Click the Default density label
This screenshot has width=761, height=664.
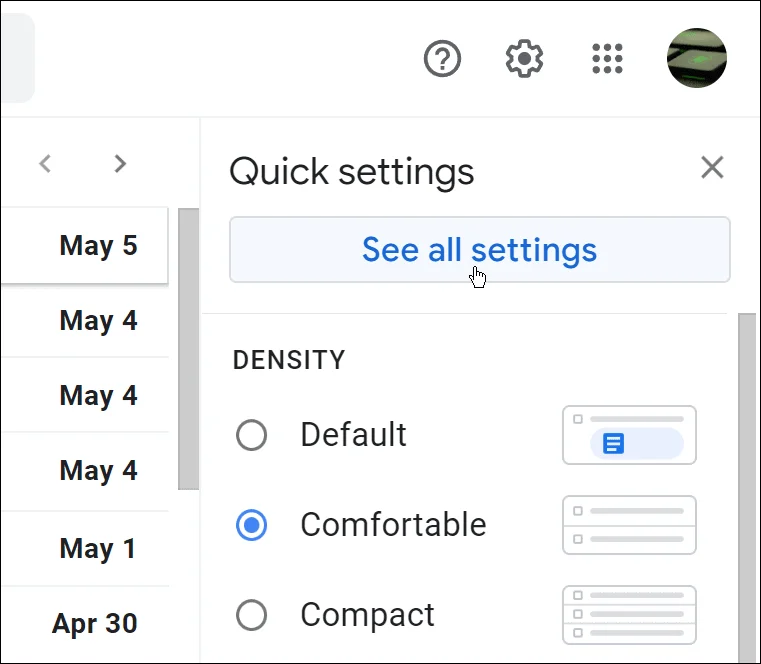[x=353, y=435]
